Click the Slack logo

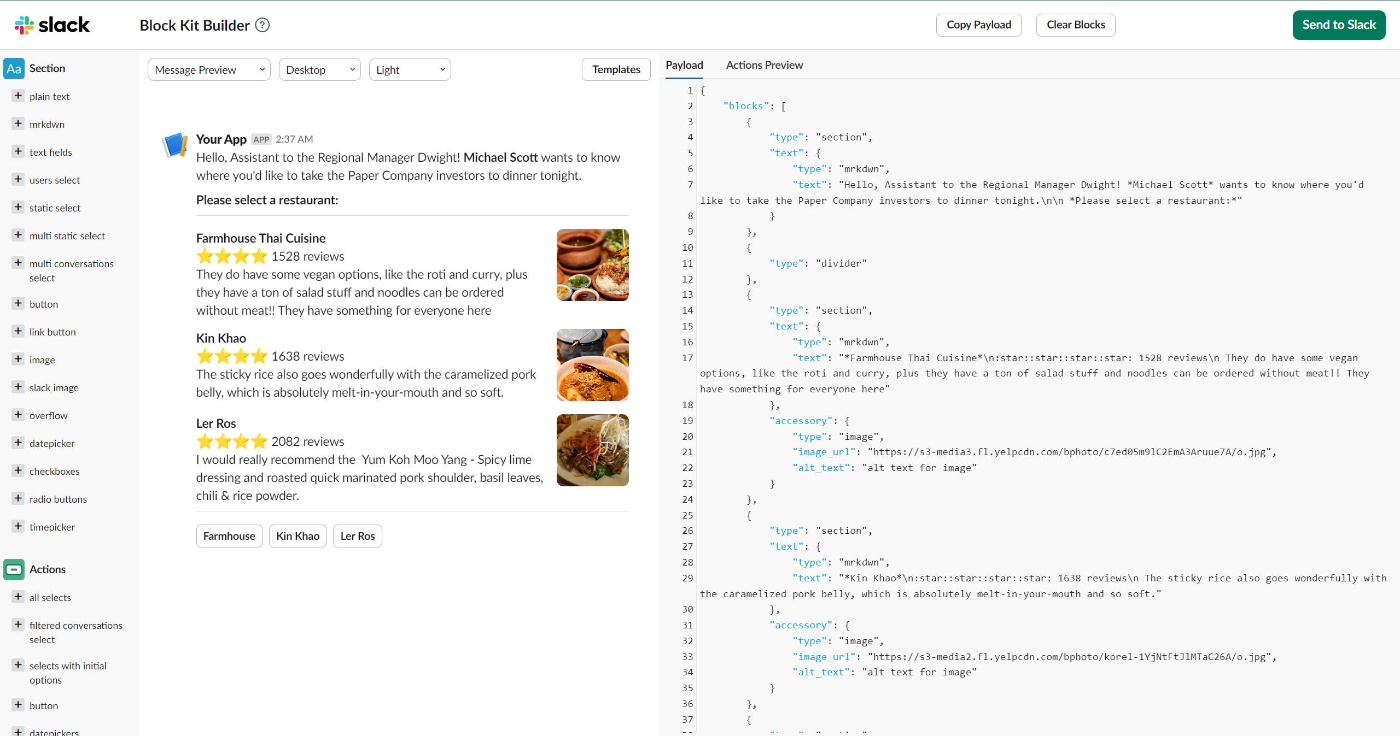(52, 25)
